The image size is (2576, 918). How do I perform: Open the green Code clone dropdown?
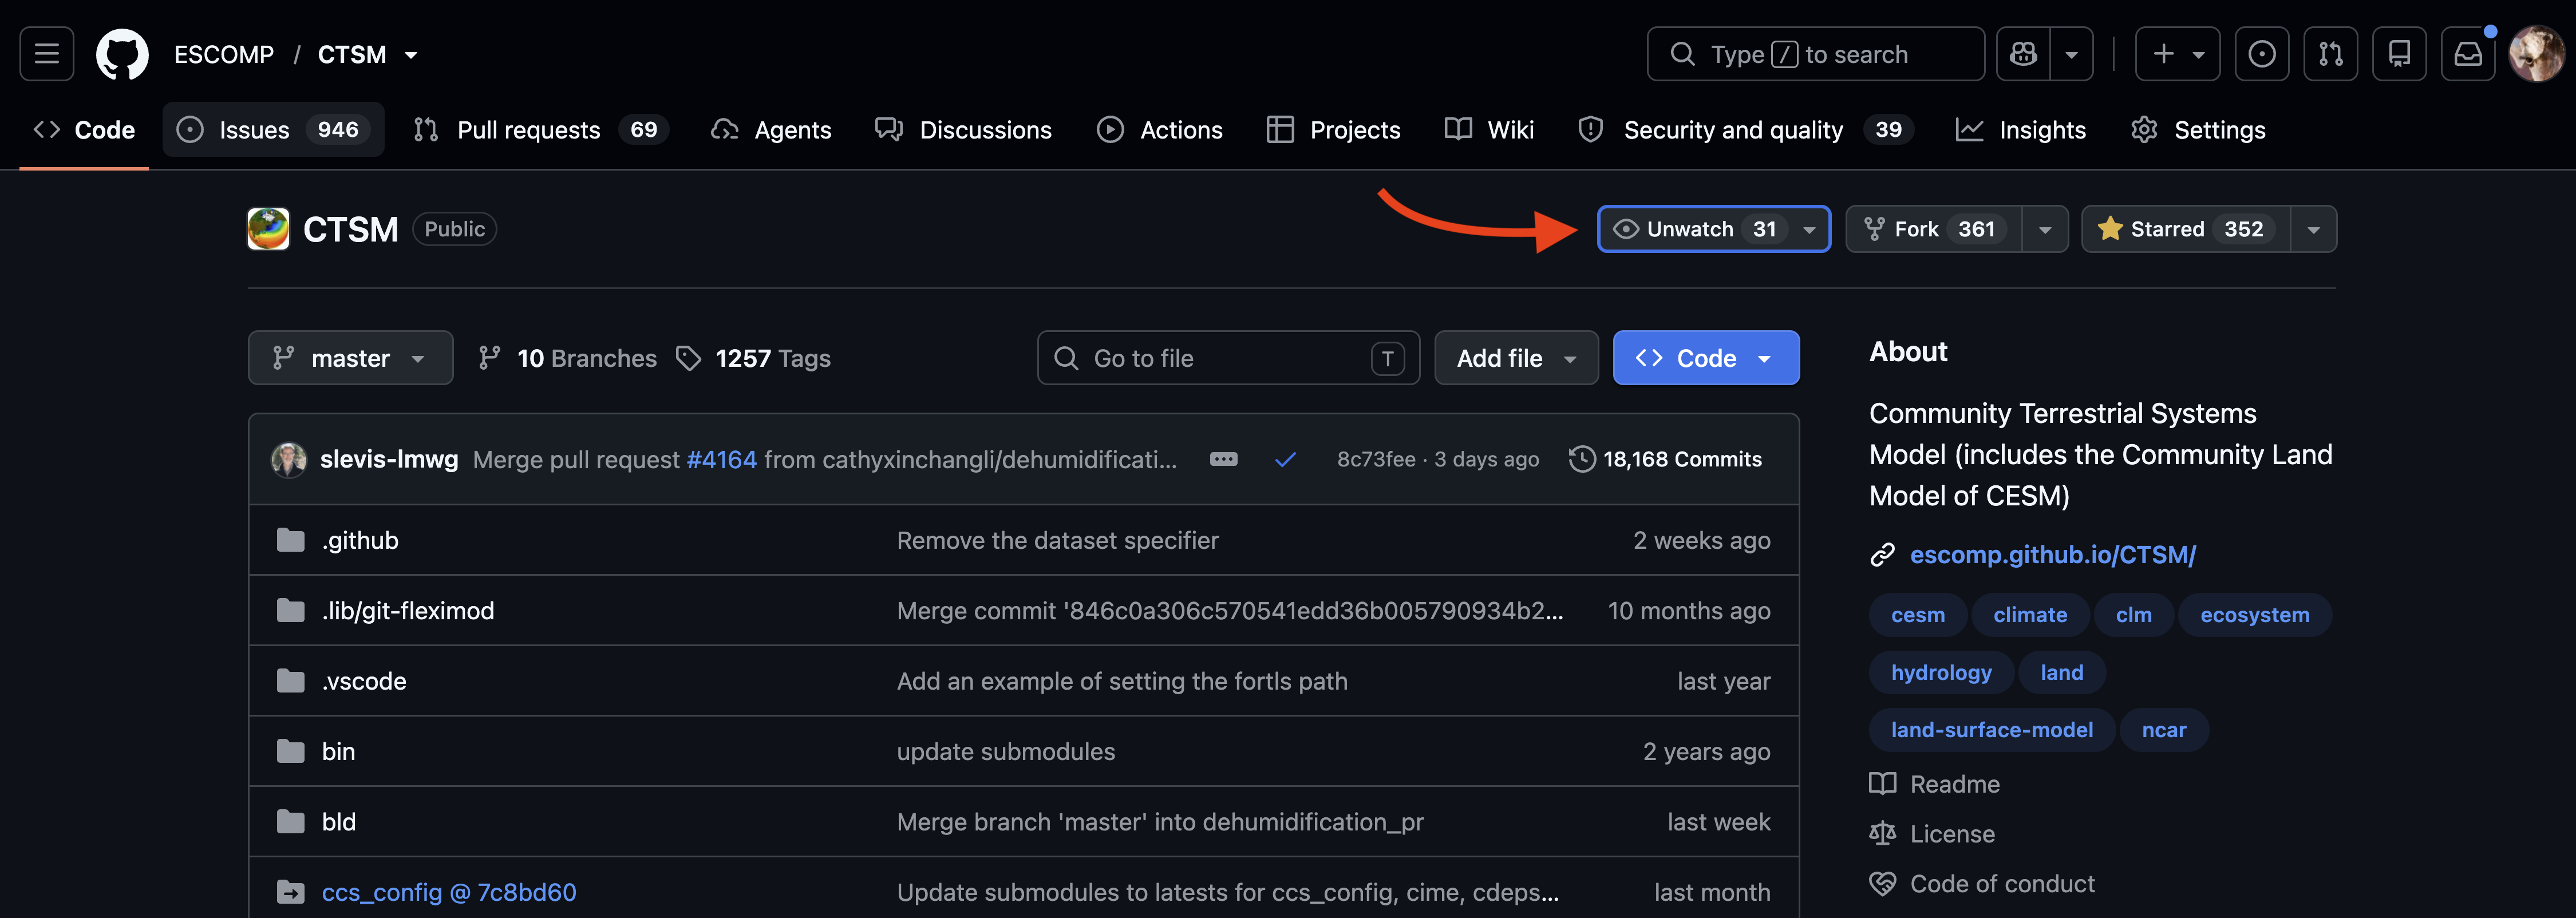click(1706, 358)
